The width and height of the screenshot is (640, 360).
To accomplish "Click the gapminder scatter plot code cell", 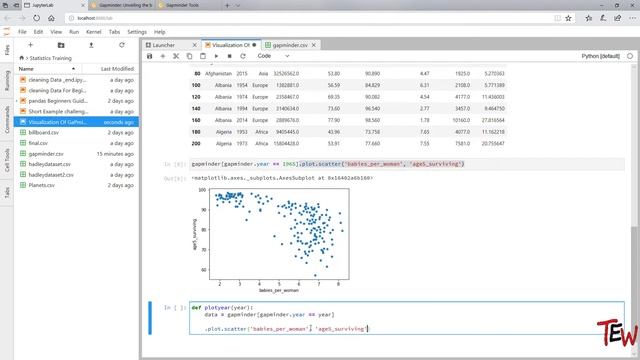I will click(407, 164).
